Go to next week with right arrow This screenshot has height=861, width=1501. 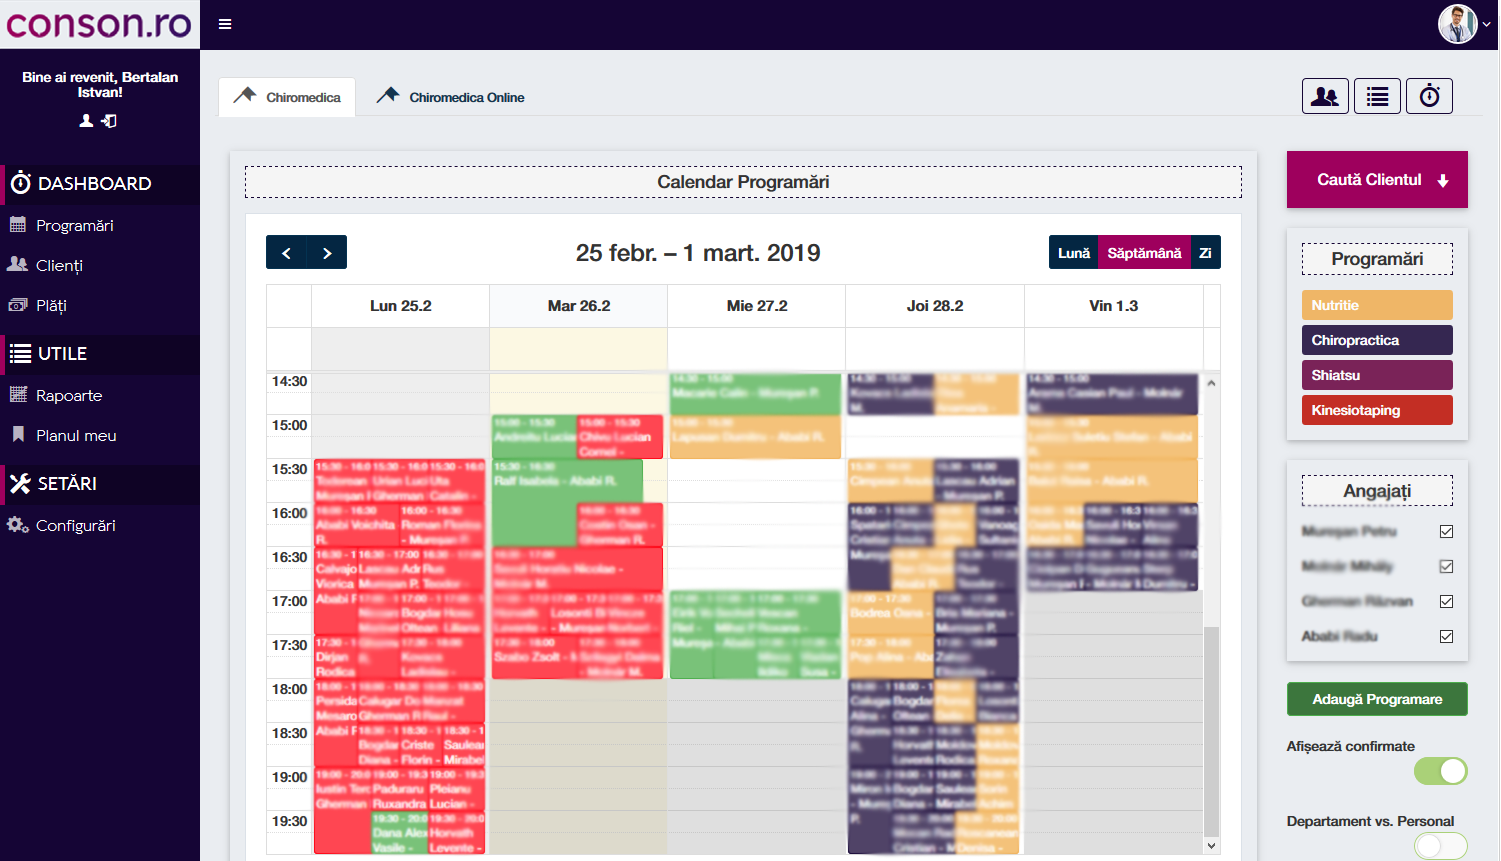pyautogui.click(x=327, y=253)
